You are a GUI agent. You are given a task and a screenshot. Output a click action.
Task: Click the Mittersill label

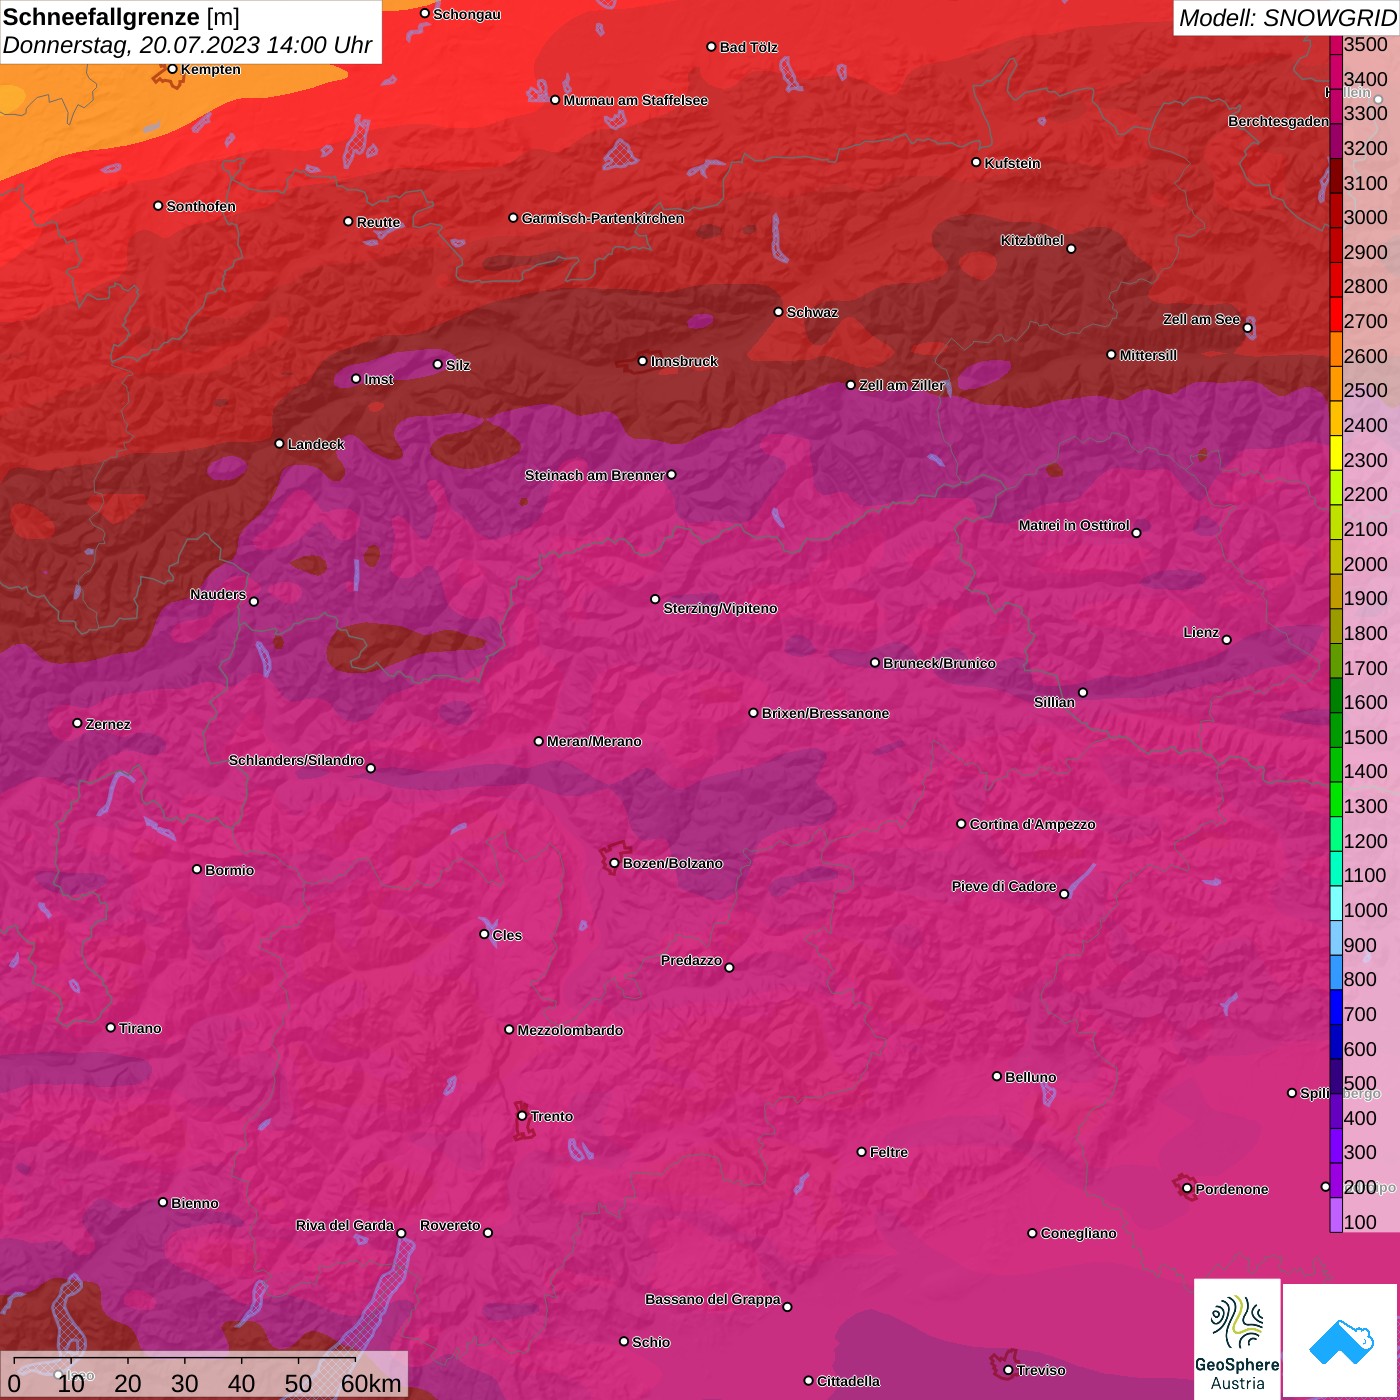(x=1148, y=355)
